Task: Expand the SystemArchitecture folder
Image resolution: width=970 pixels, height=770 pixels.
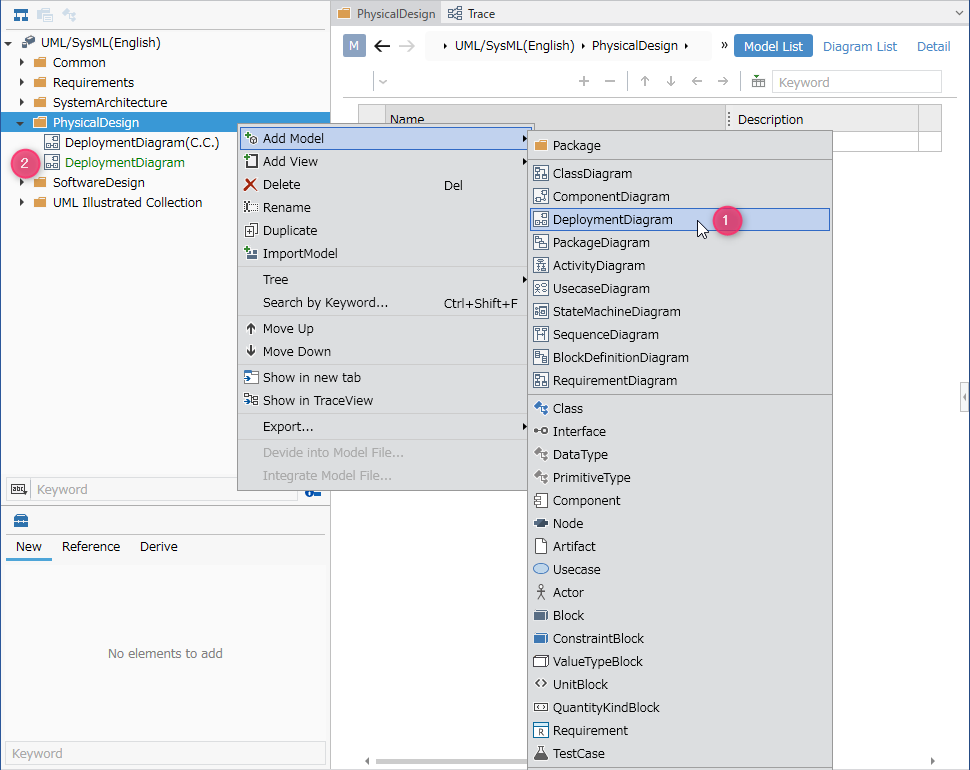Action: [22, 102]
